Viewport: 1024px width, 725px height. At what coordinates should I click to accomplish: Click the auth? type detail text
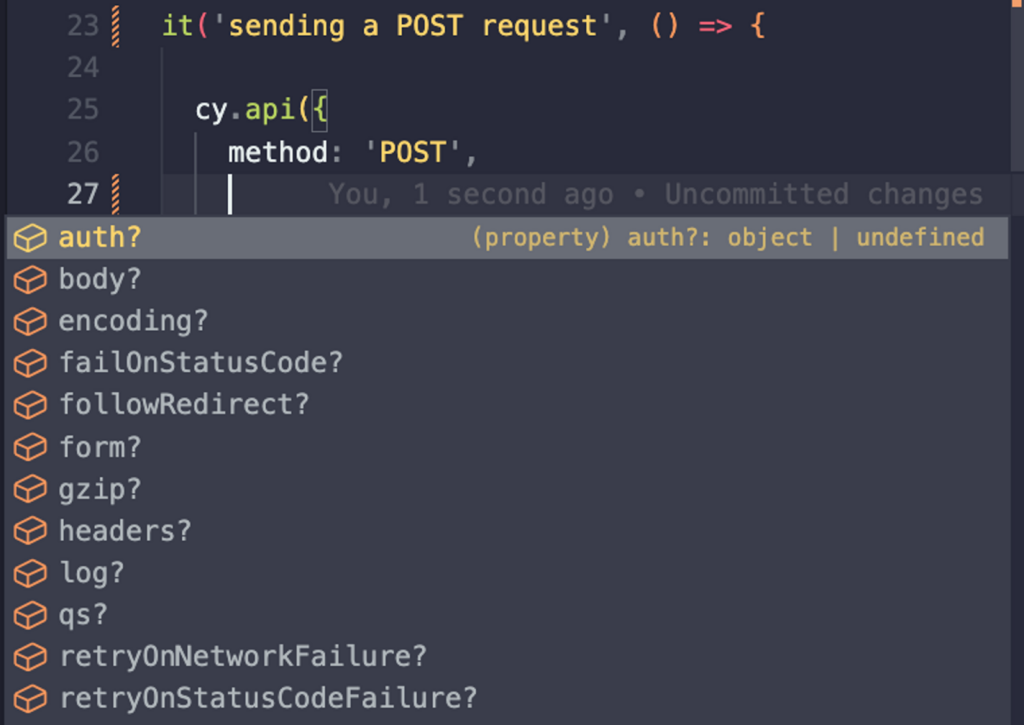pos(728,238)
